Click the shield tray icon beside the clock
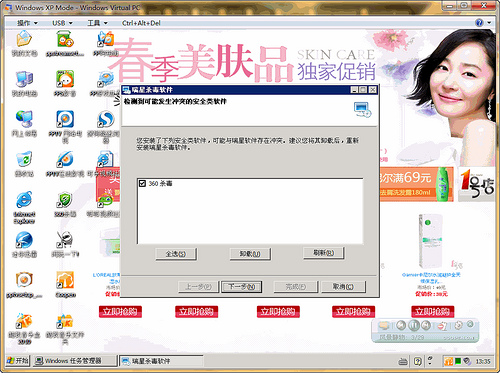Viewport: 500px width, 373px height. (467, 361)
